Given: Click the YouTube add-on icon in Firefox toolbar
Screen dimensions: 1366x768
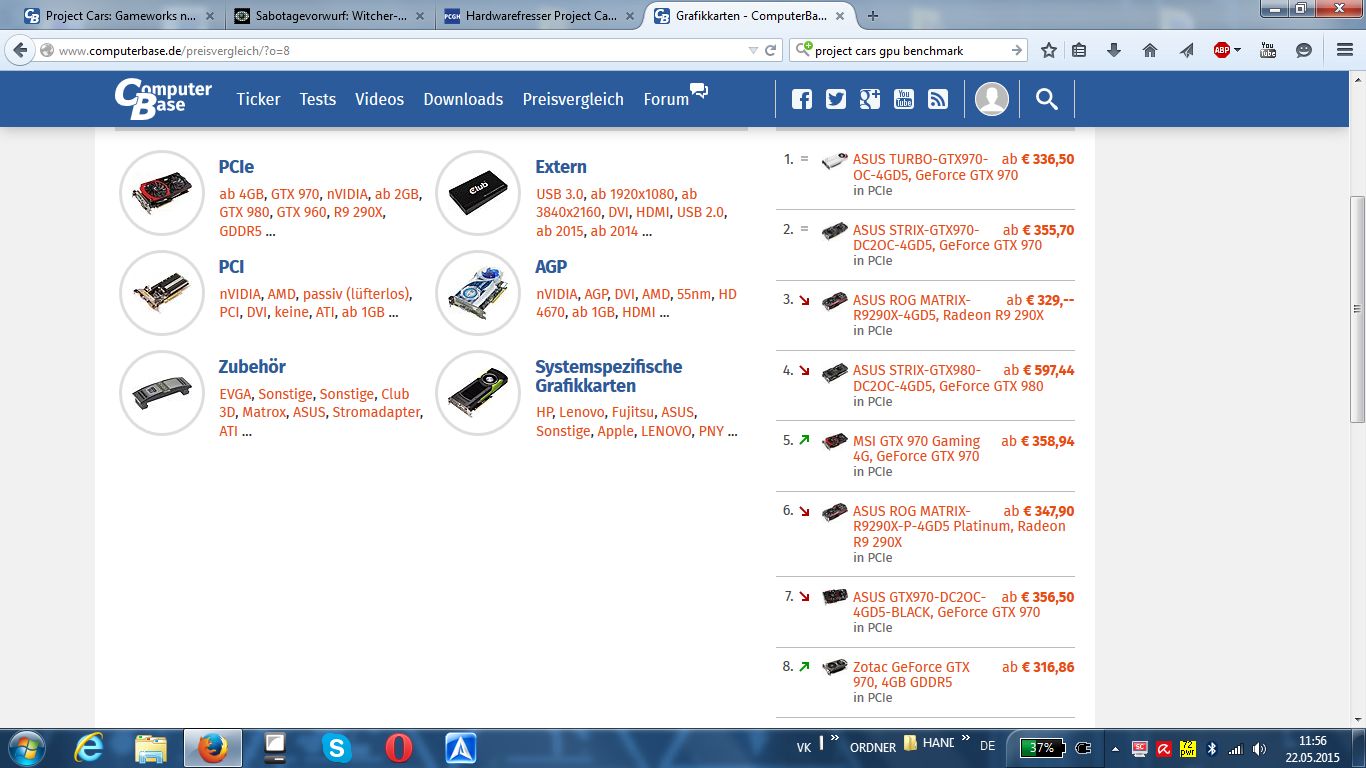Looking at the screenshot, I should click(x=1268, y=50).
